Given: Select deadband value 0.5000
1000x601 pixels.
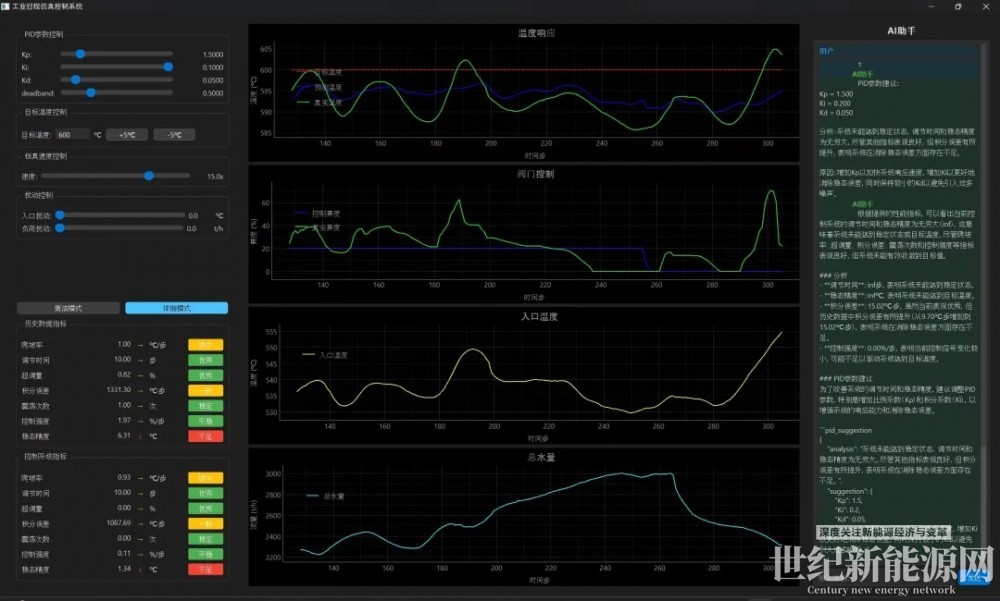Looking at the screenshot, I should click(x=212, y=93).
